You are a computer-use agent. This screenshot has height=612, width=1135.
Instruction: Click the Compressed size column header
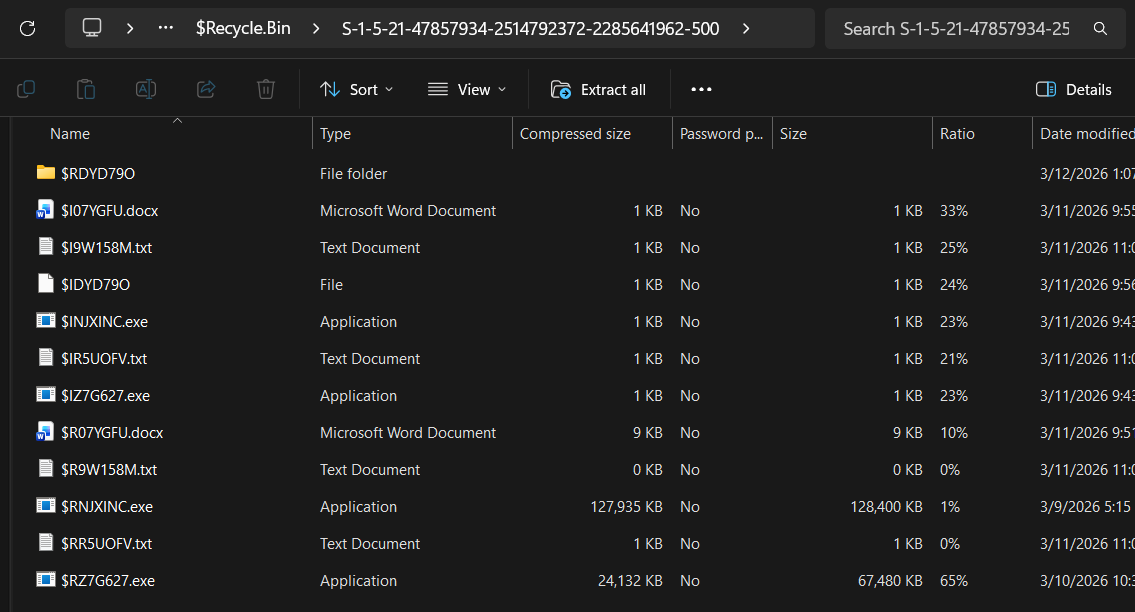tap(575, 134)
